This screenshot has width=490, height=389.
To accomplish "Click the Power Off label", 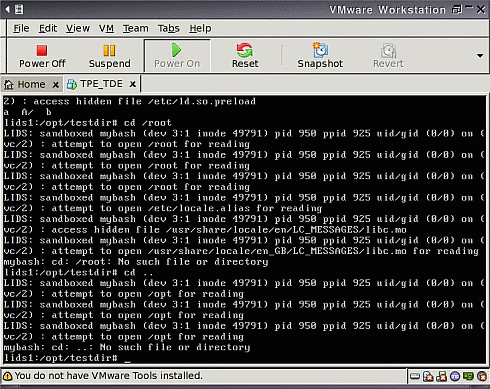I will [42, 63].
